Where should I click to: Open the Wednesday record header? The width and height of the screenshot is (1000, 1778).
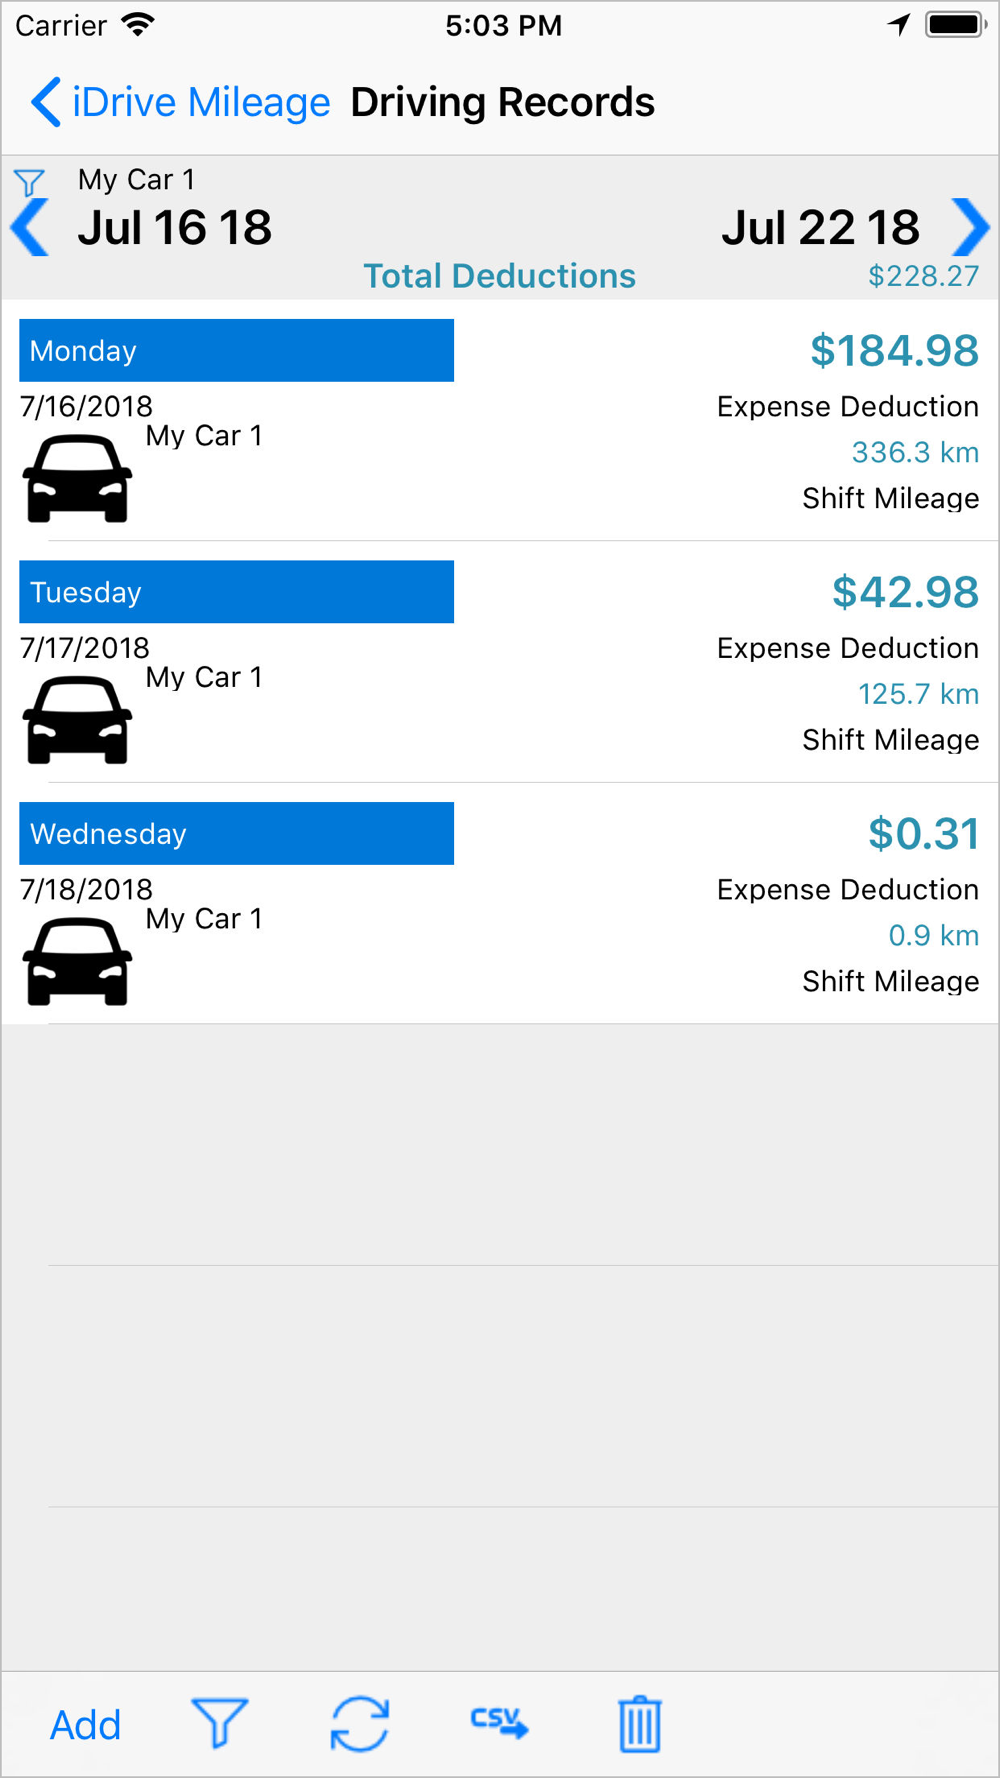pyautogui.click(x=236, y=833)
